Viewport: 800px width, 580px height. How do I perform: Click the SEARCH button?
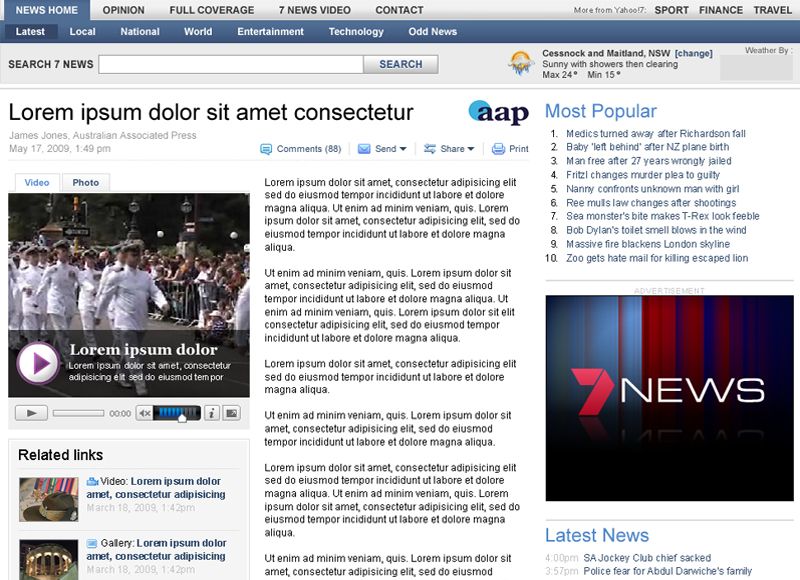[x=400, y=63]
